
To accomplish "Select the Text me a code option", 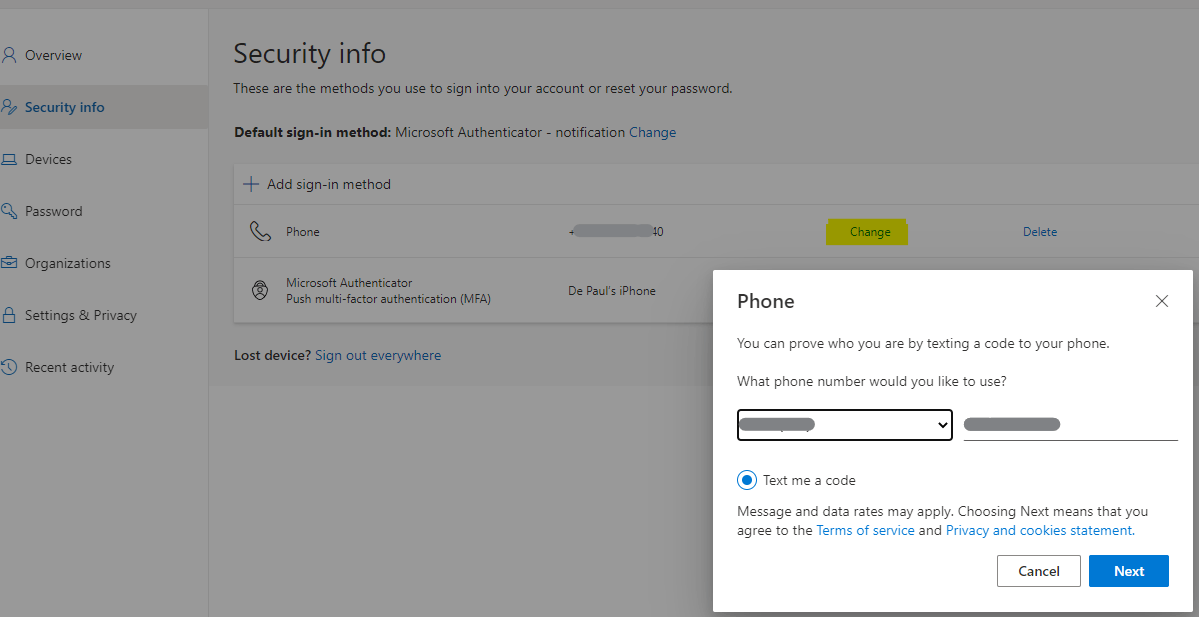I will 746,480.
